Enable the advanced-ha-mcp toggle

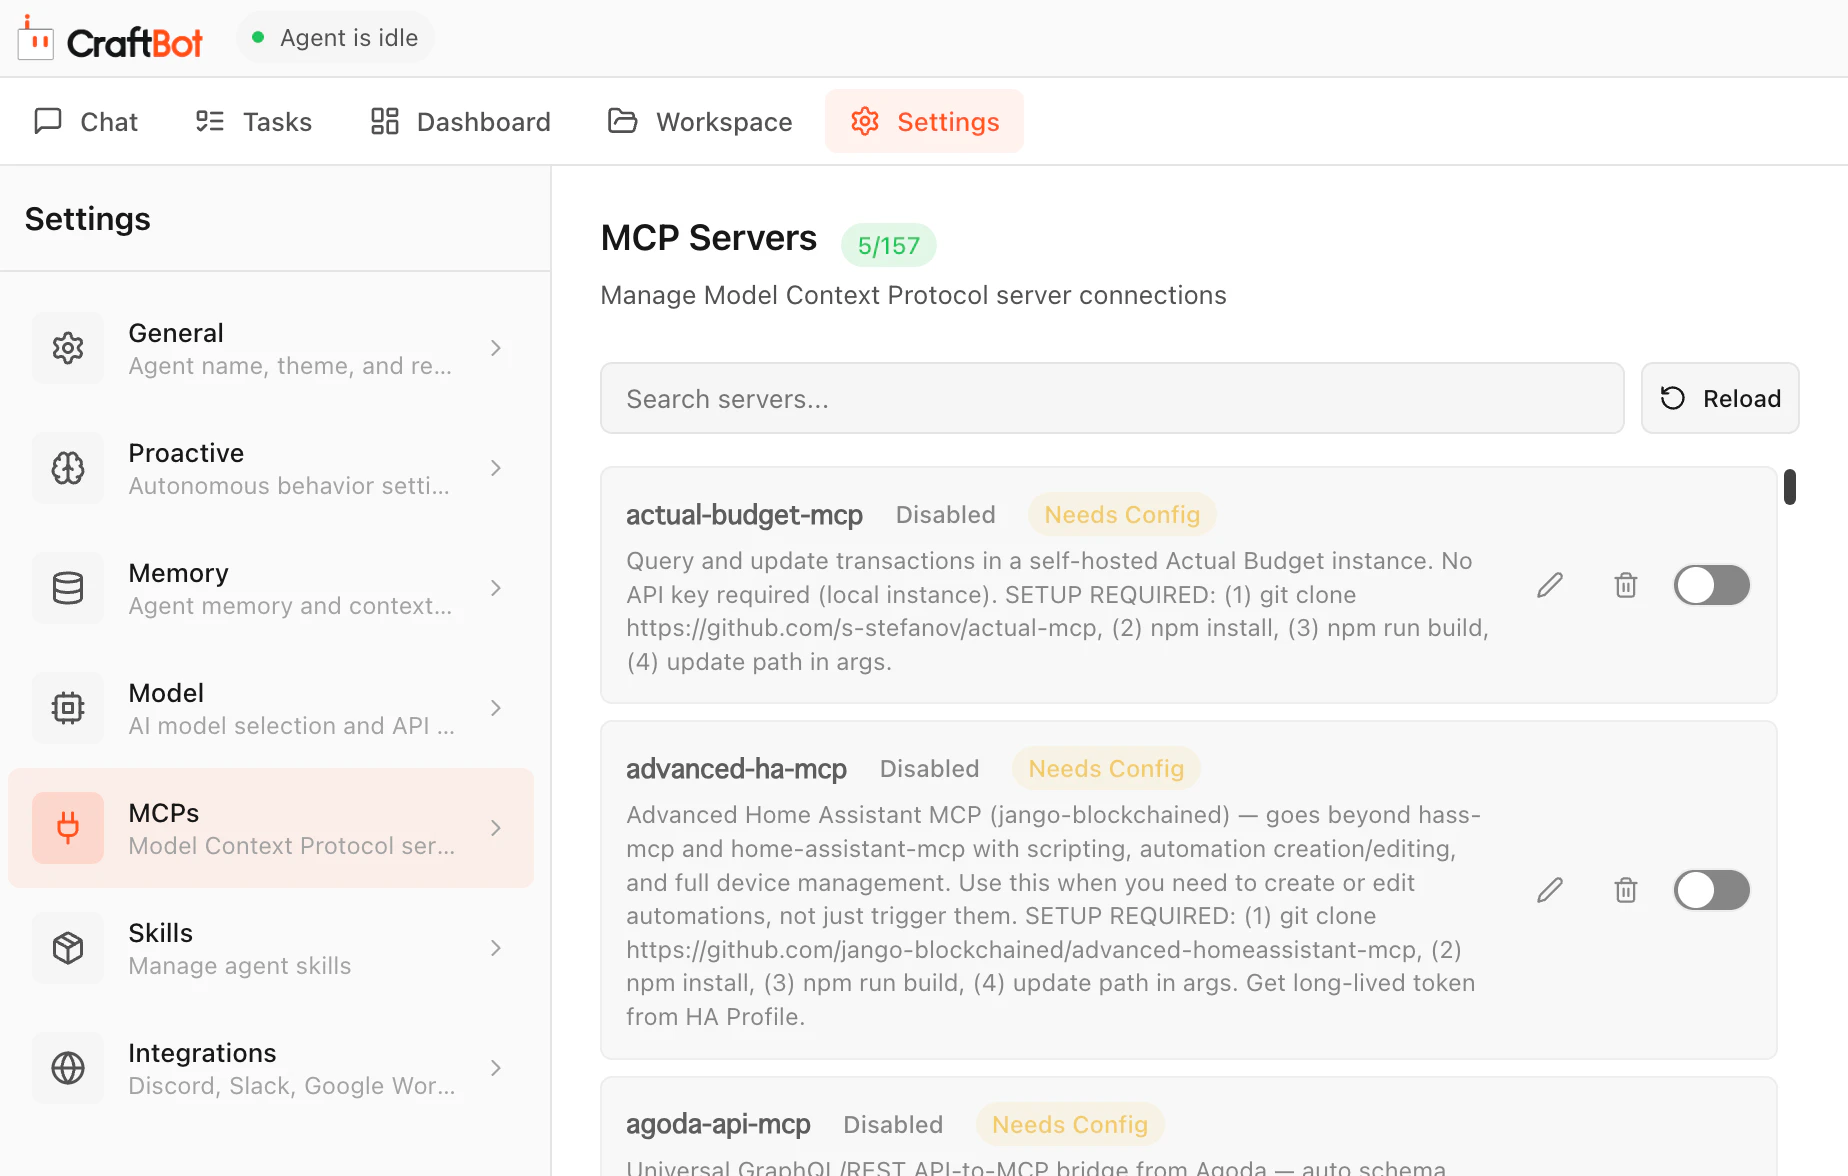1712,890
